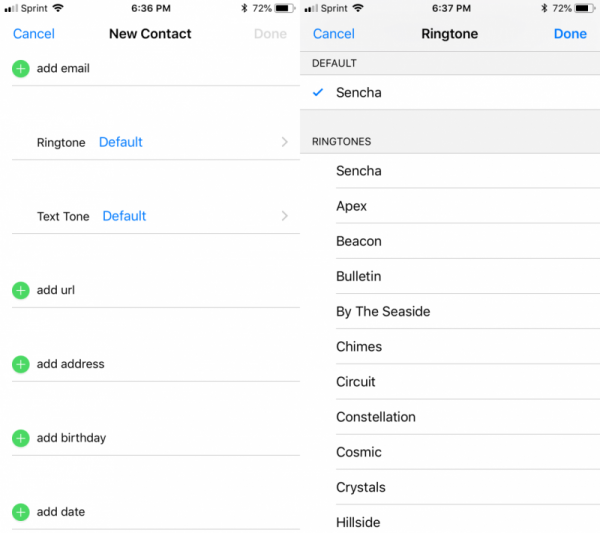Pick the Constellation ringtone
Screen dimensions: 600x533
[376, 417]
